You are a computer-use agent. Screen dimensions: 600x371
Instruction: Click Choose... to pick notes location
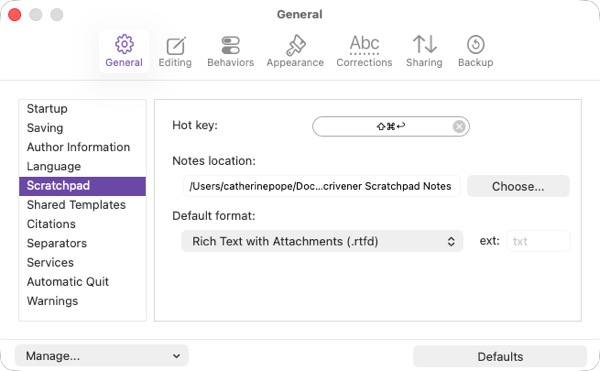(518, 186)
